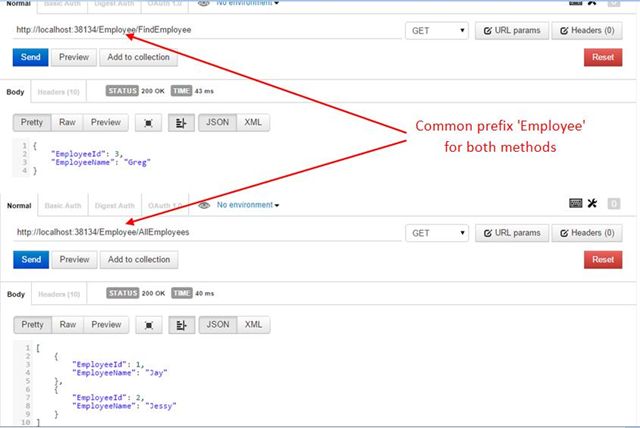Open Headers (10) tab in the 43 ms response
640x428 pixels.
pos(59,92)
